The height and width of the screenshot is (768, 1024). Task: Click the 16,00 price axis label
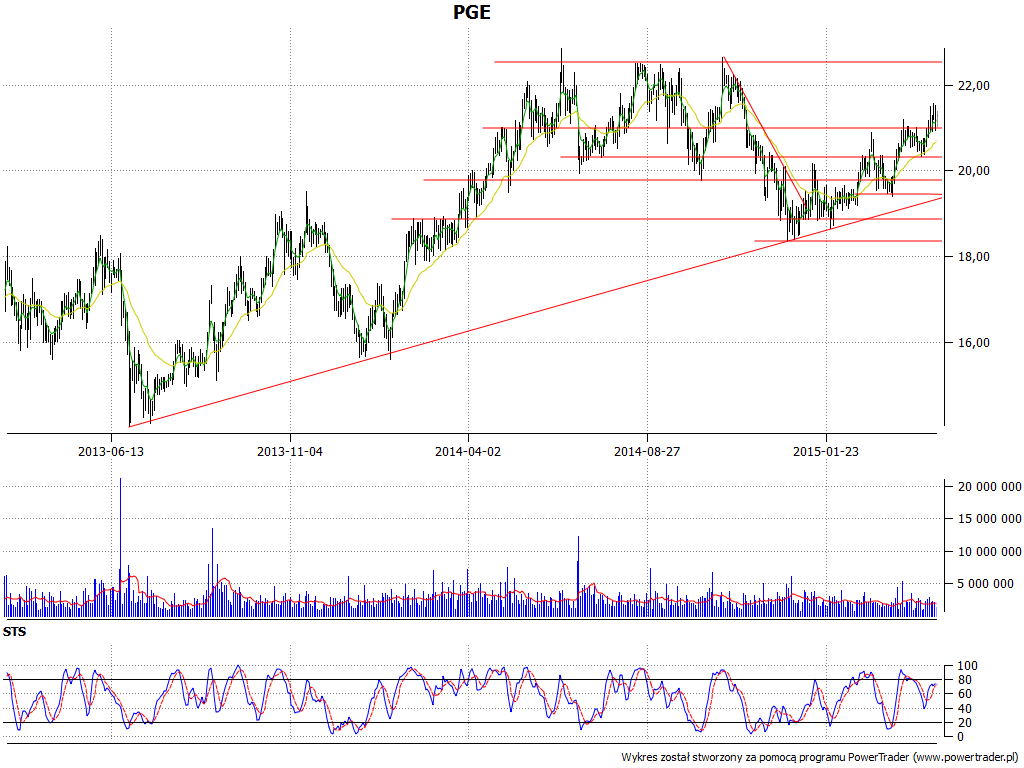(x=976, y=343)
